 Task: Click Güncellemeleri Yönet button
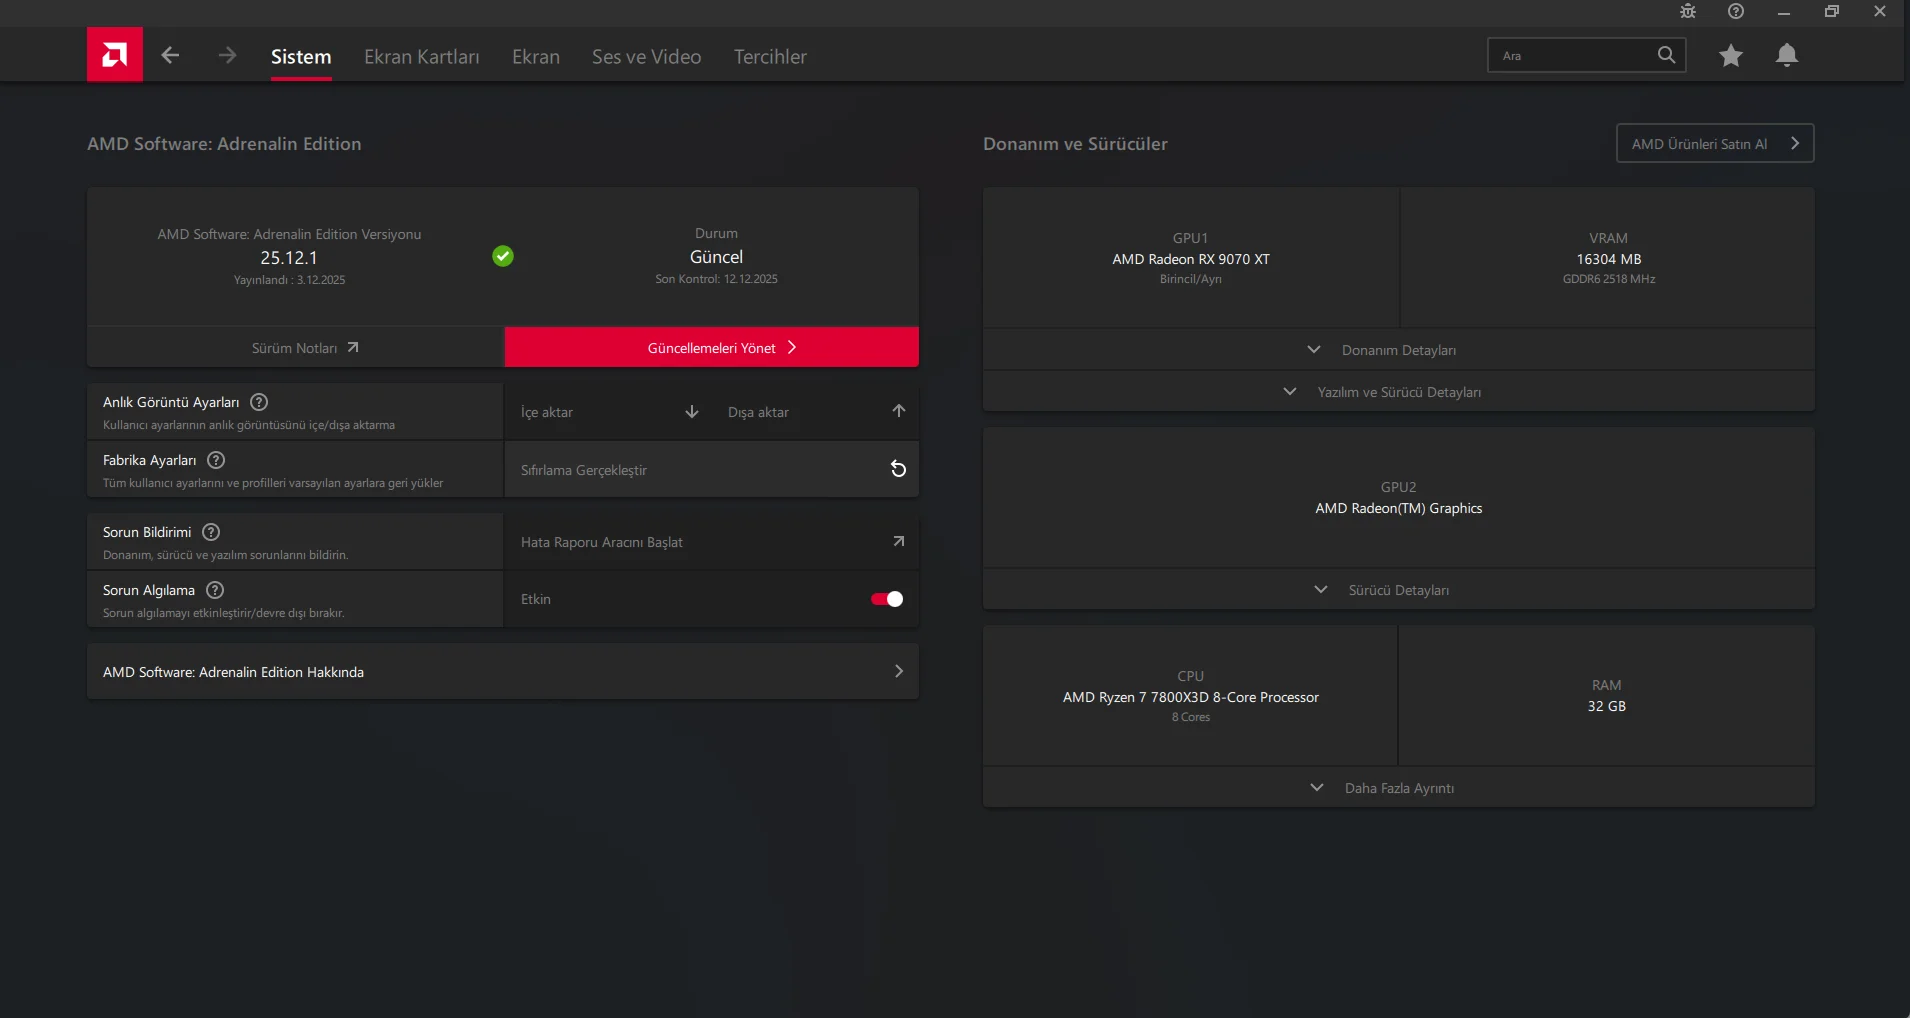point(712,347)
